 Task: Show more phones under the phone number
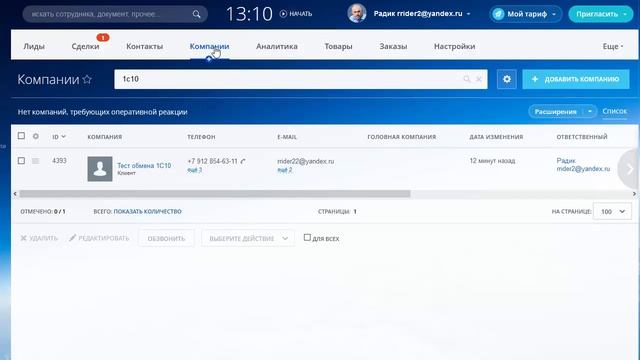click(x=194, y=170)
